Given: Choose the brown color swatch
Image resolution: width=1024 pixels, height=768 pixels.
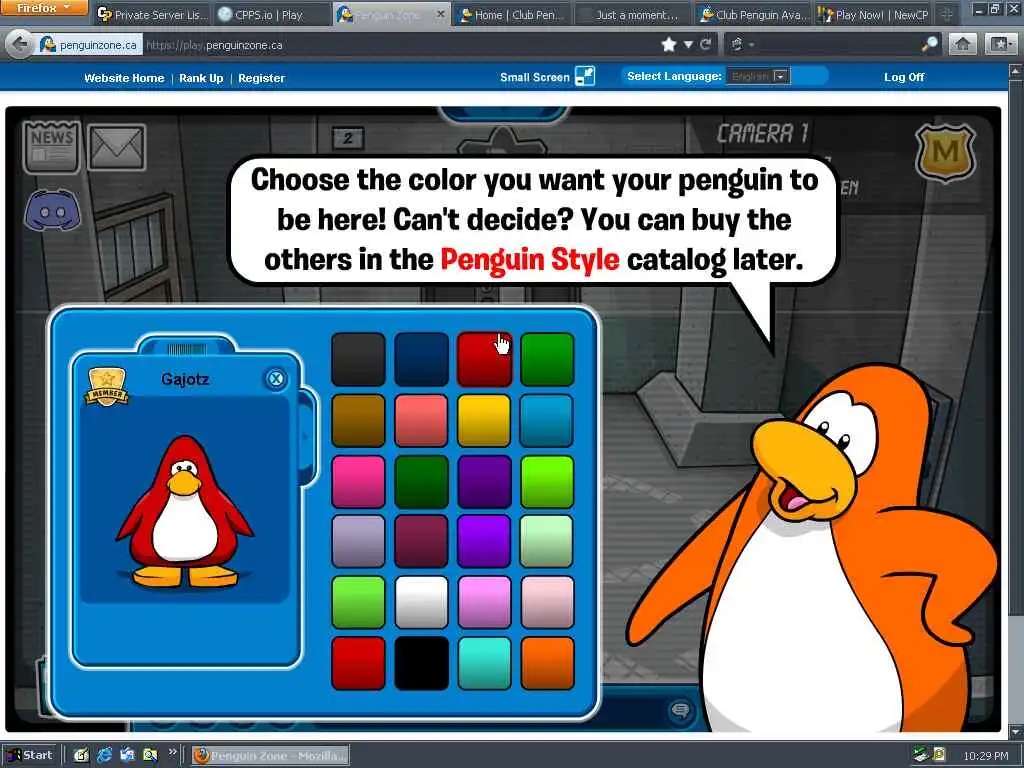Looking at the screenshot, I should [358, 421].
